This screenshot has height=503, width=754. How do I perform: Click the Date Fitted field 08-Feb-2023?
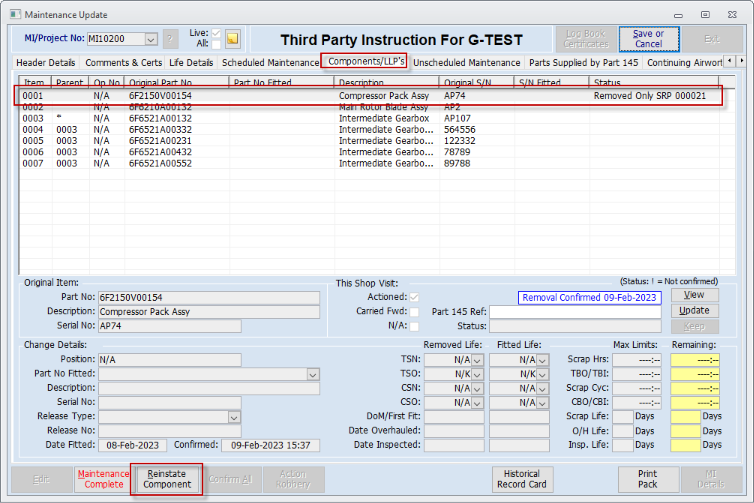(132, 445)
